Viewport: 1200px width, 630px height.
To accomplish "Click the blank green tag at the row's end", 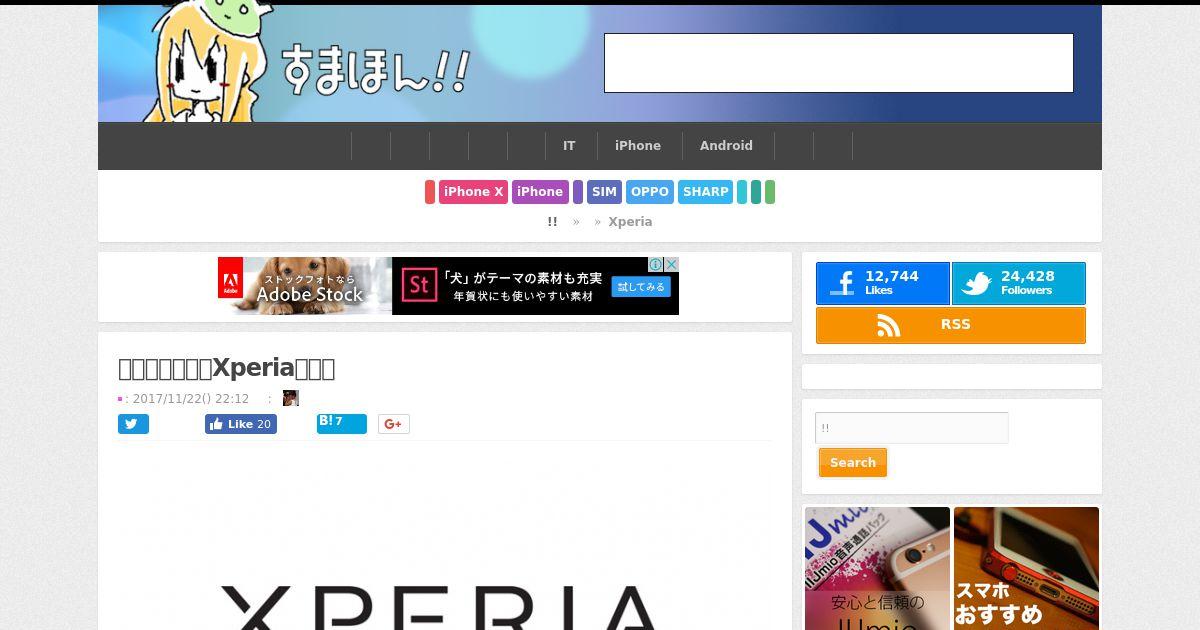I will [x=770, y=192].
